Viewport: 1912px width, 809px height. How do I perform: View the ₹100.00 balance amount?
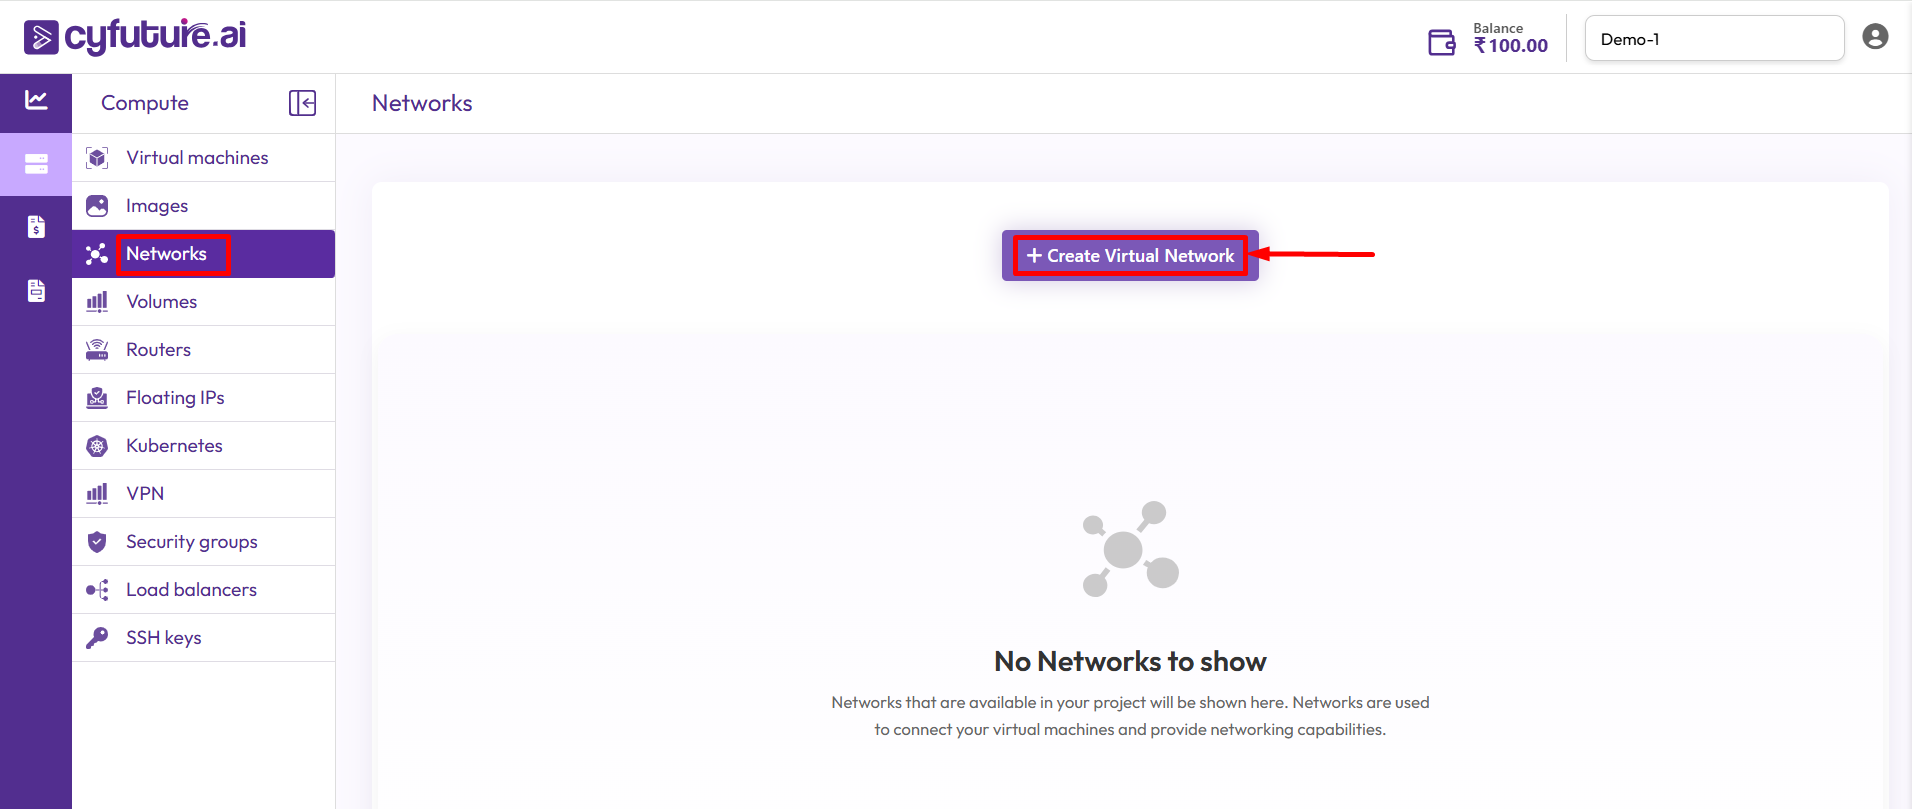[1511, 46]
